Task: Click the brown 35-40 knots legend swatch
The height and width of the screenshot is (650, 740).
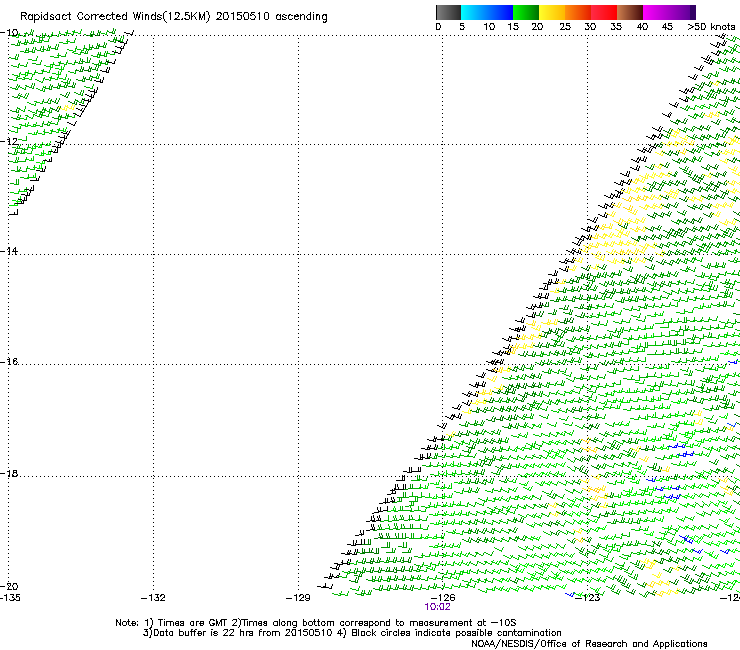Action: (x=630, y=12)
